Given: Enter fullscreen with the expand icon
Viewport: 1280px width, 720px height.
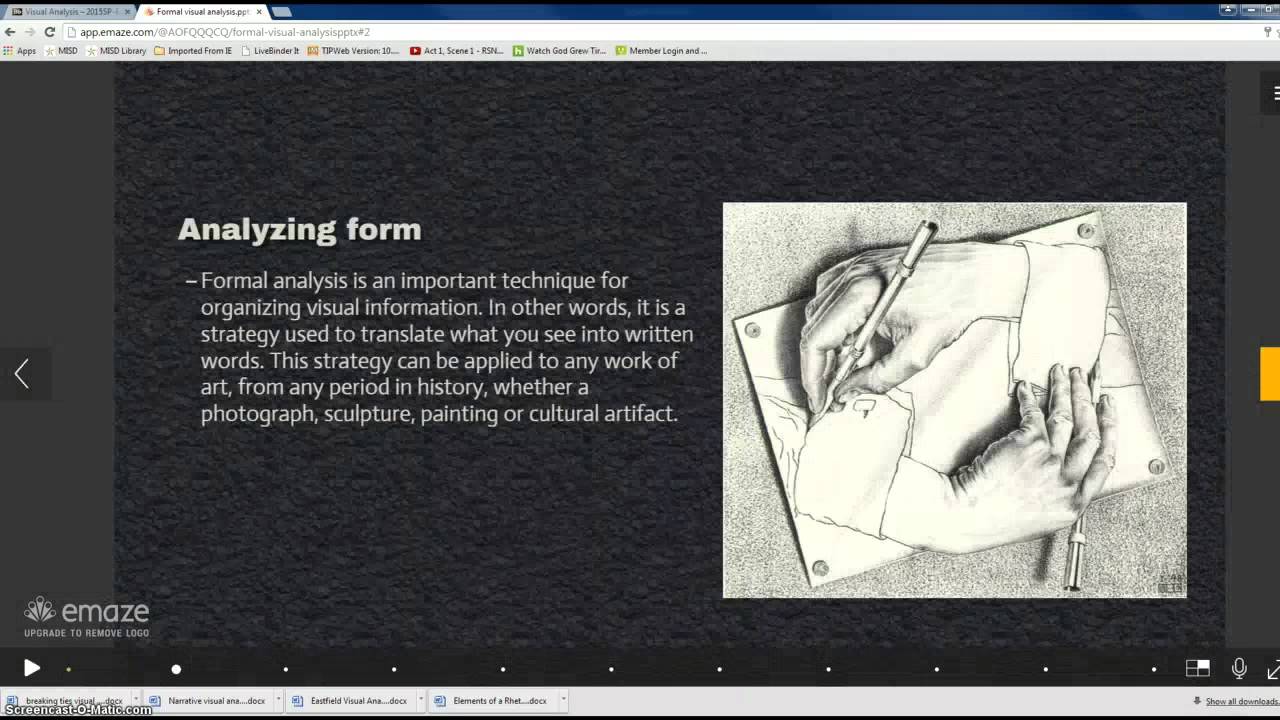Looking at the screenshot, I should [x=1273, y=670].
